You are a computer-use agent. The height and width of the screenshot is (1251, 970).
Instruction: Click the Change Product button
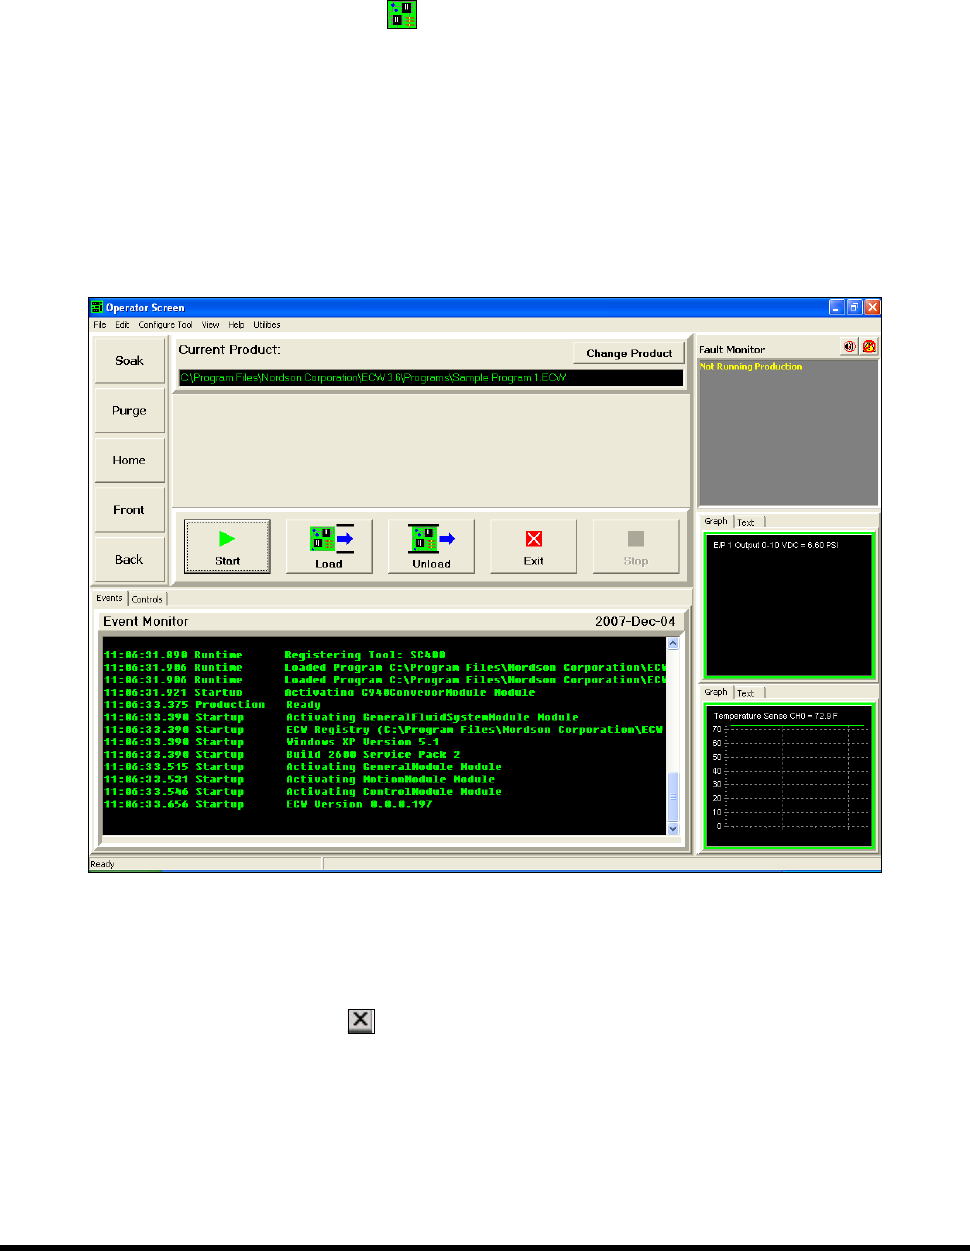point(629,353)
